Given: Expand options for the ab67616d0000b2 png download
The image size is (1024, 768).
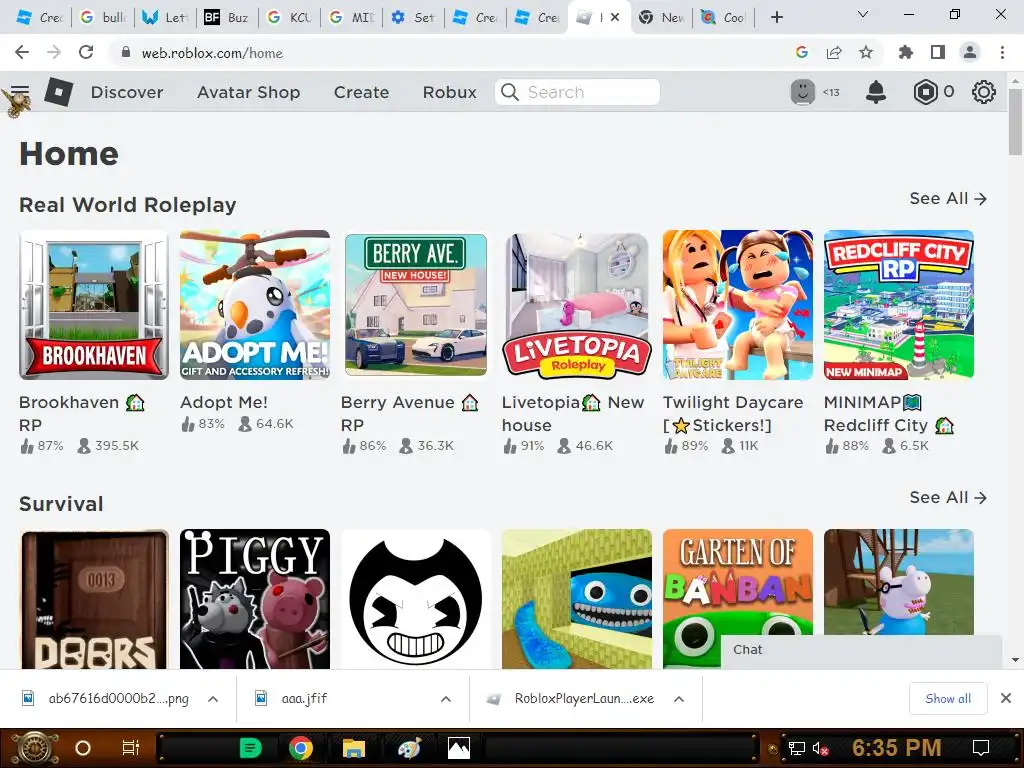Looking at the screenshot, I should (213, 699).
